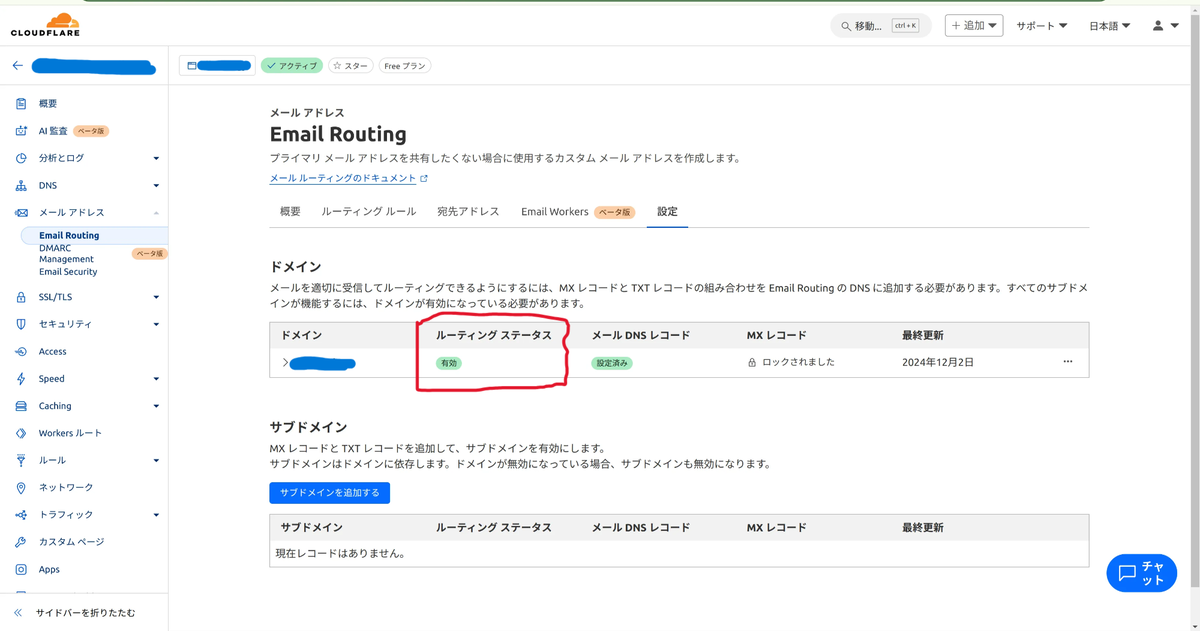Expand Caching submenu arrow
This screenshot has width=1200, height=631.
156,406
